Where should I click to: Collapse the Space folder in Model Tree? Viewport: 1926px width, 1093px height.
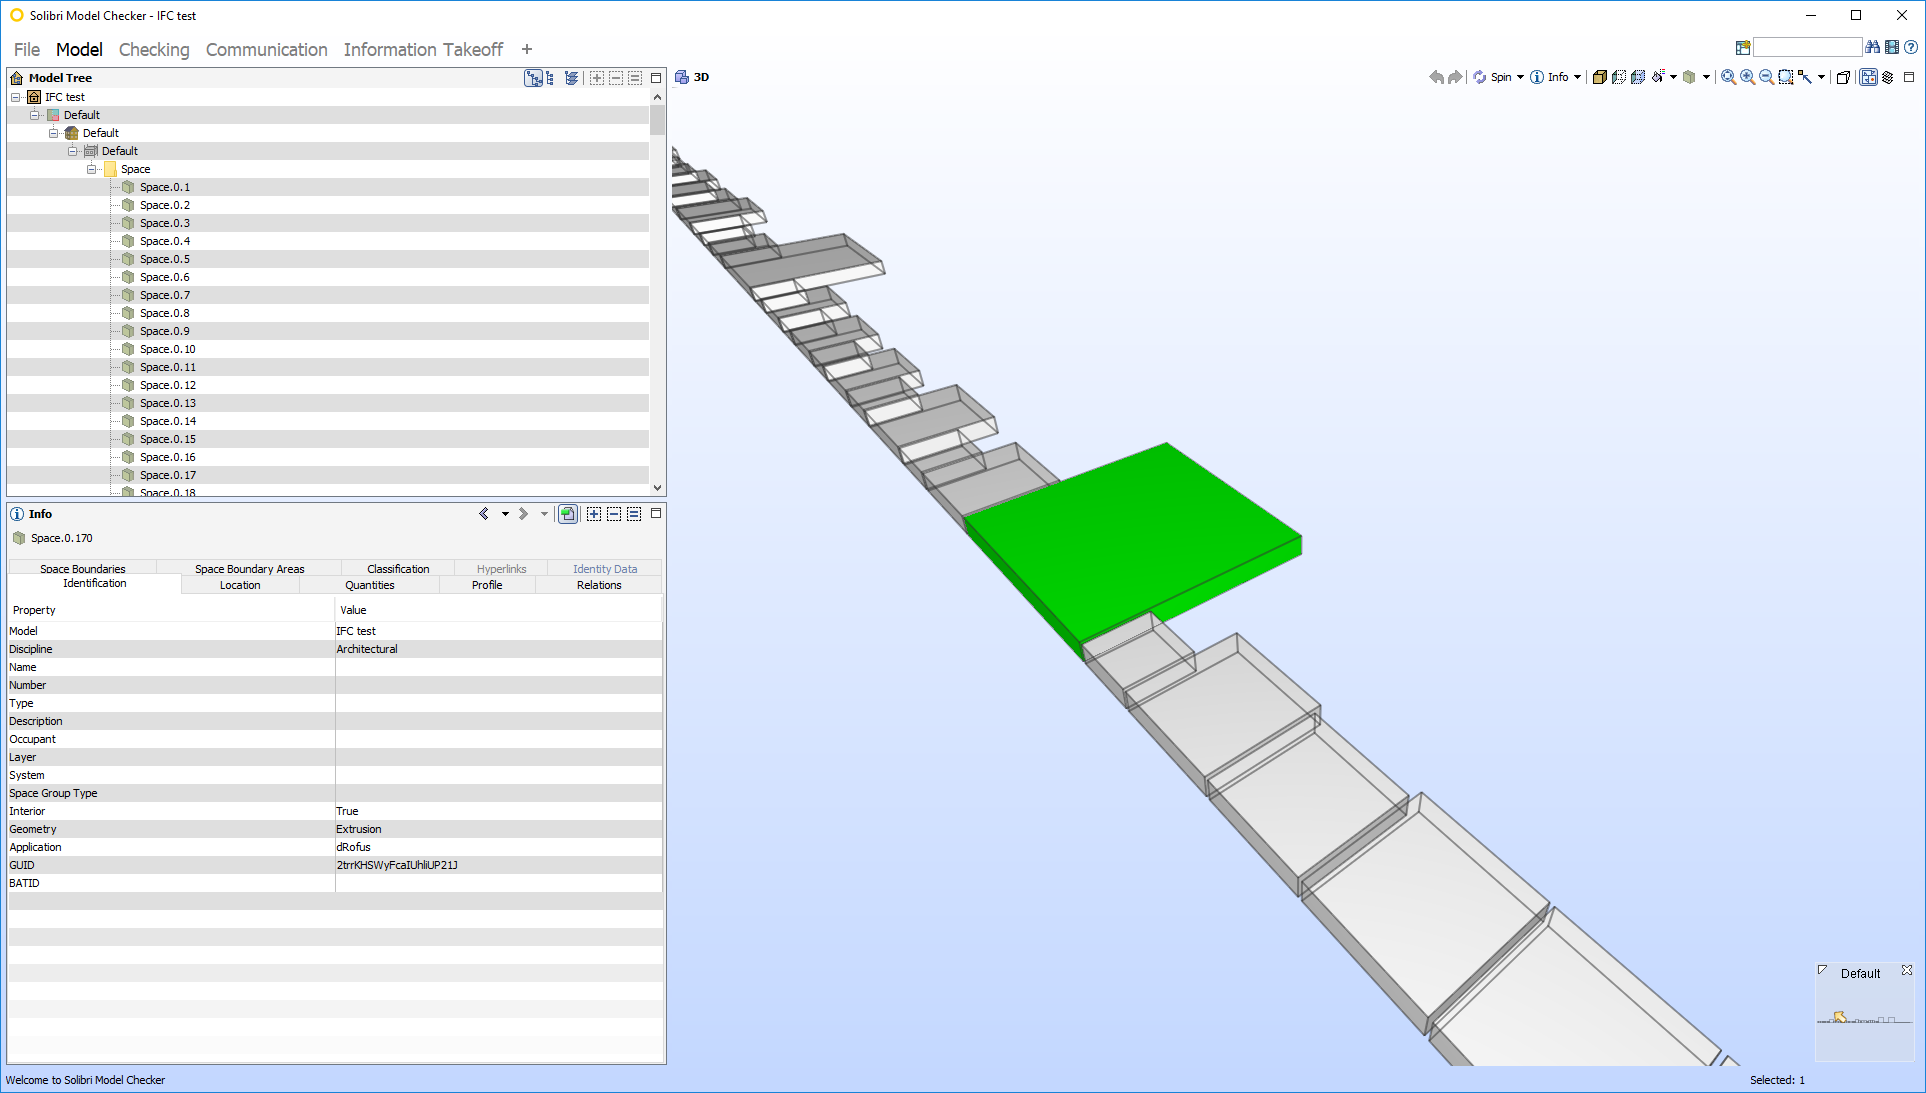[x=91, y=169]
